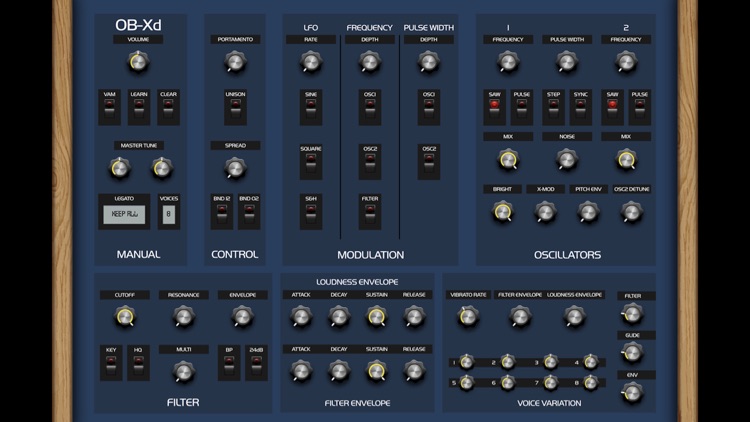Toggle Oscillator 1 PULSE switch
Image resolution: width=750 pixels, height=422 pixels.
pos(522,109)
